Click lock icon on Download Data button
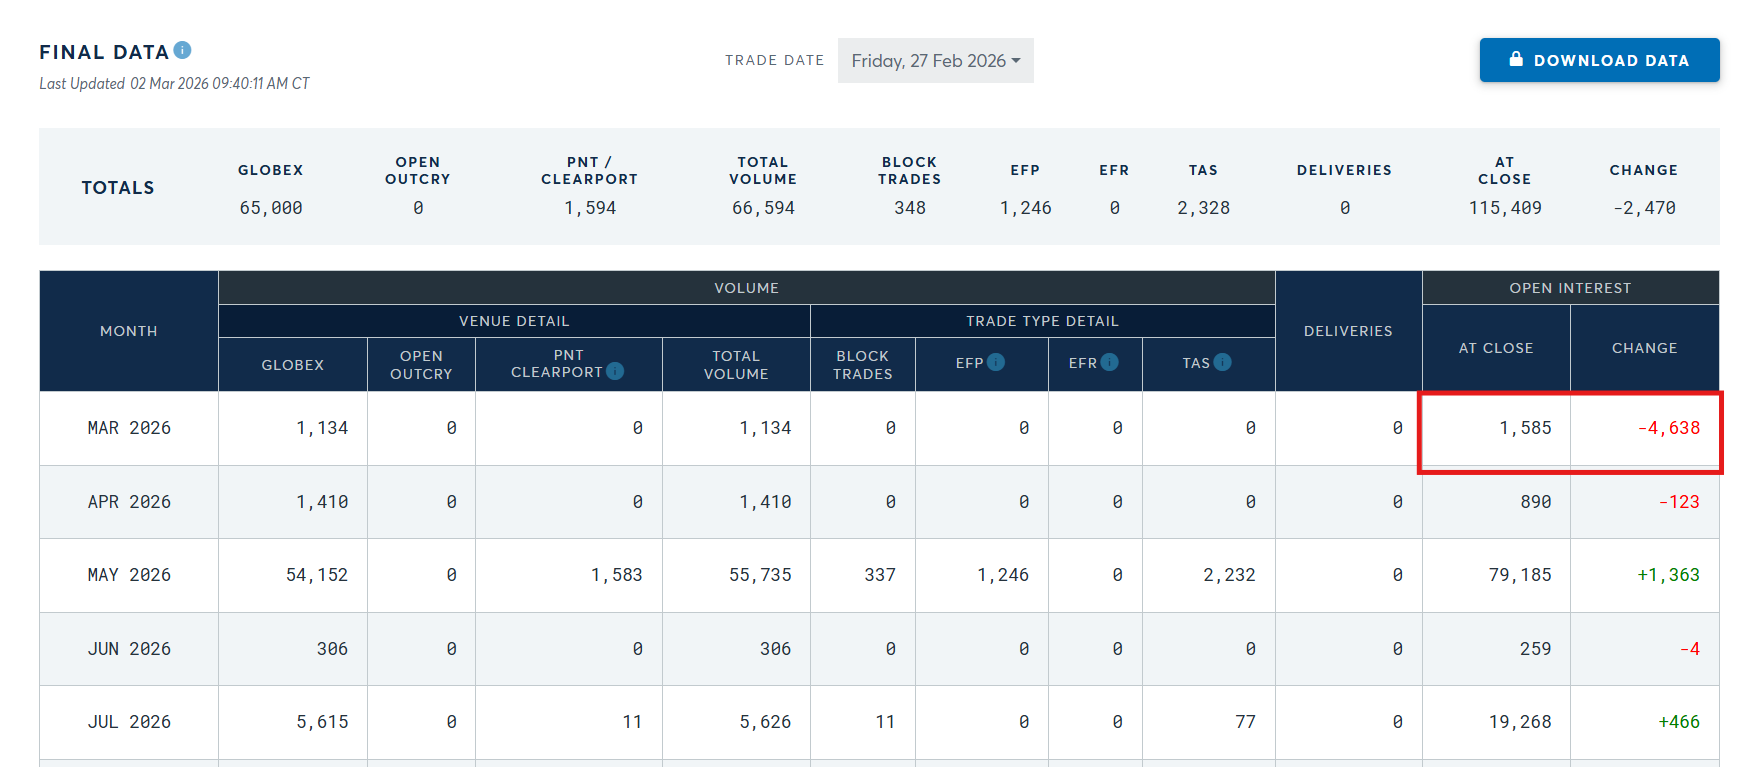This screenshot has height=767, width=1747. (x=1516, y=59)
